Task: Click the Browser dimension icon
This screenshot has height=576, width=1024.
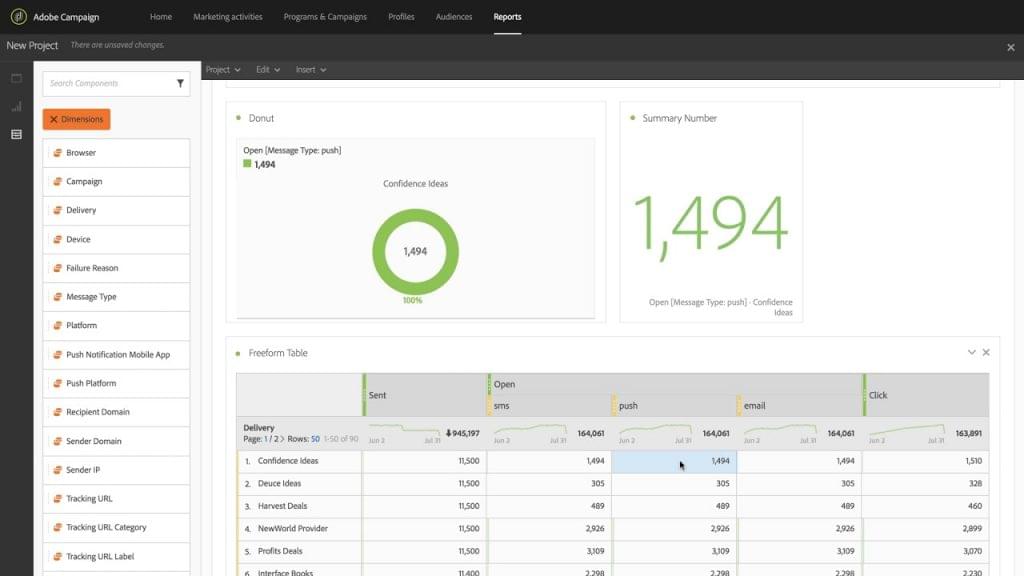Action: tap(57, 153)
